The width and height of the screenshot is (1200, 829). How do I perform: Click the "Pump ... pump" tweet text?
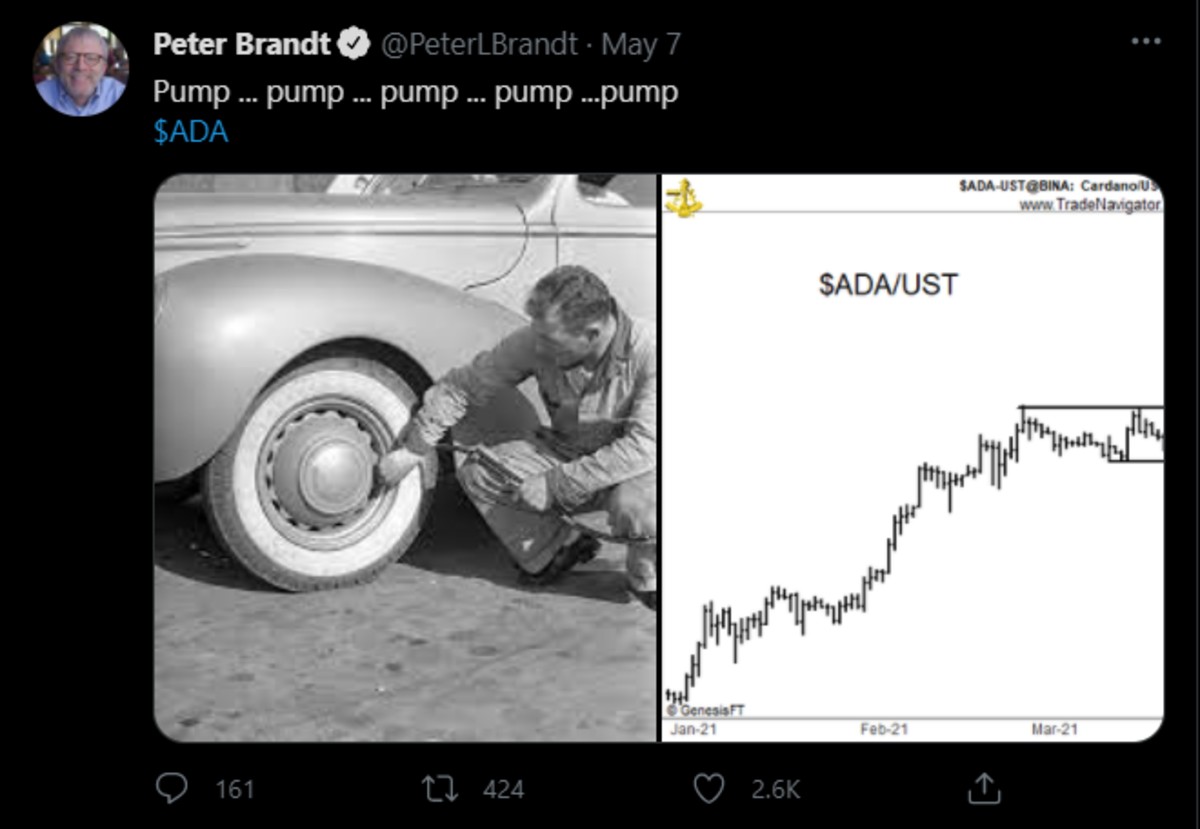pos(415,92)
